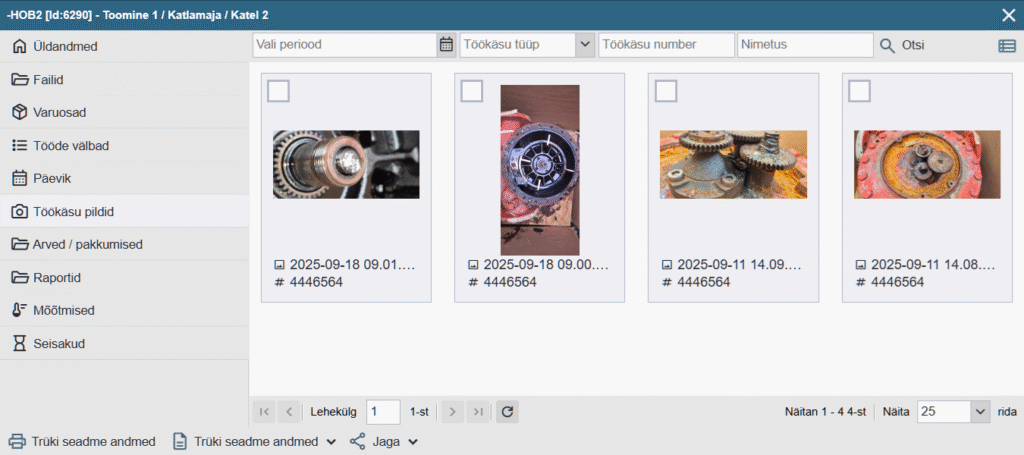Open the Töökäsu tüüp dropdown
Viewport: 1024px width, 455px height.
coord(585,45)
